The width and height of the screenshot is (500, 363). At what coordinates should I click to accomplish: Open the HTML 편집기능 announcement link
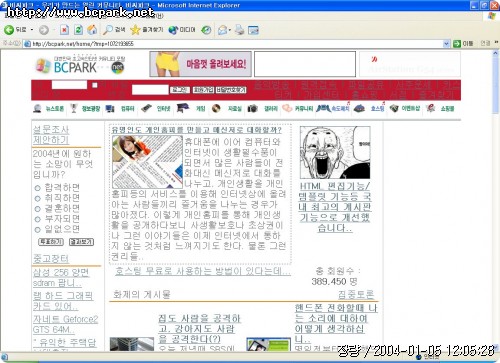tap(335, 207)
